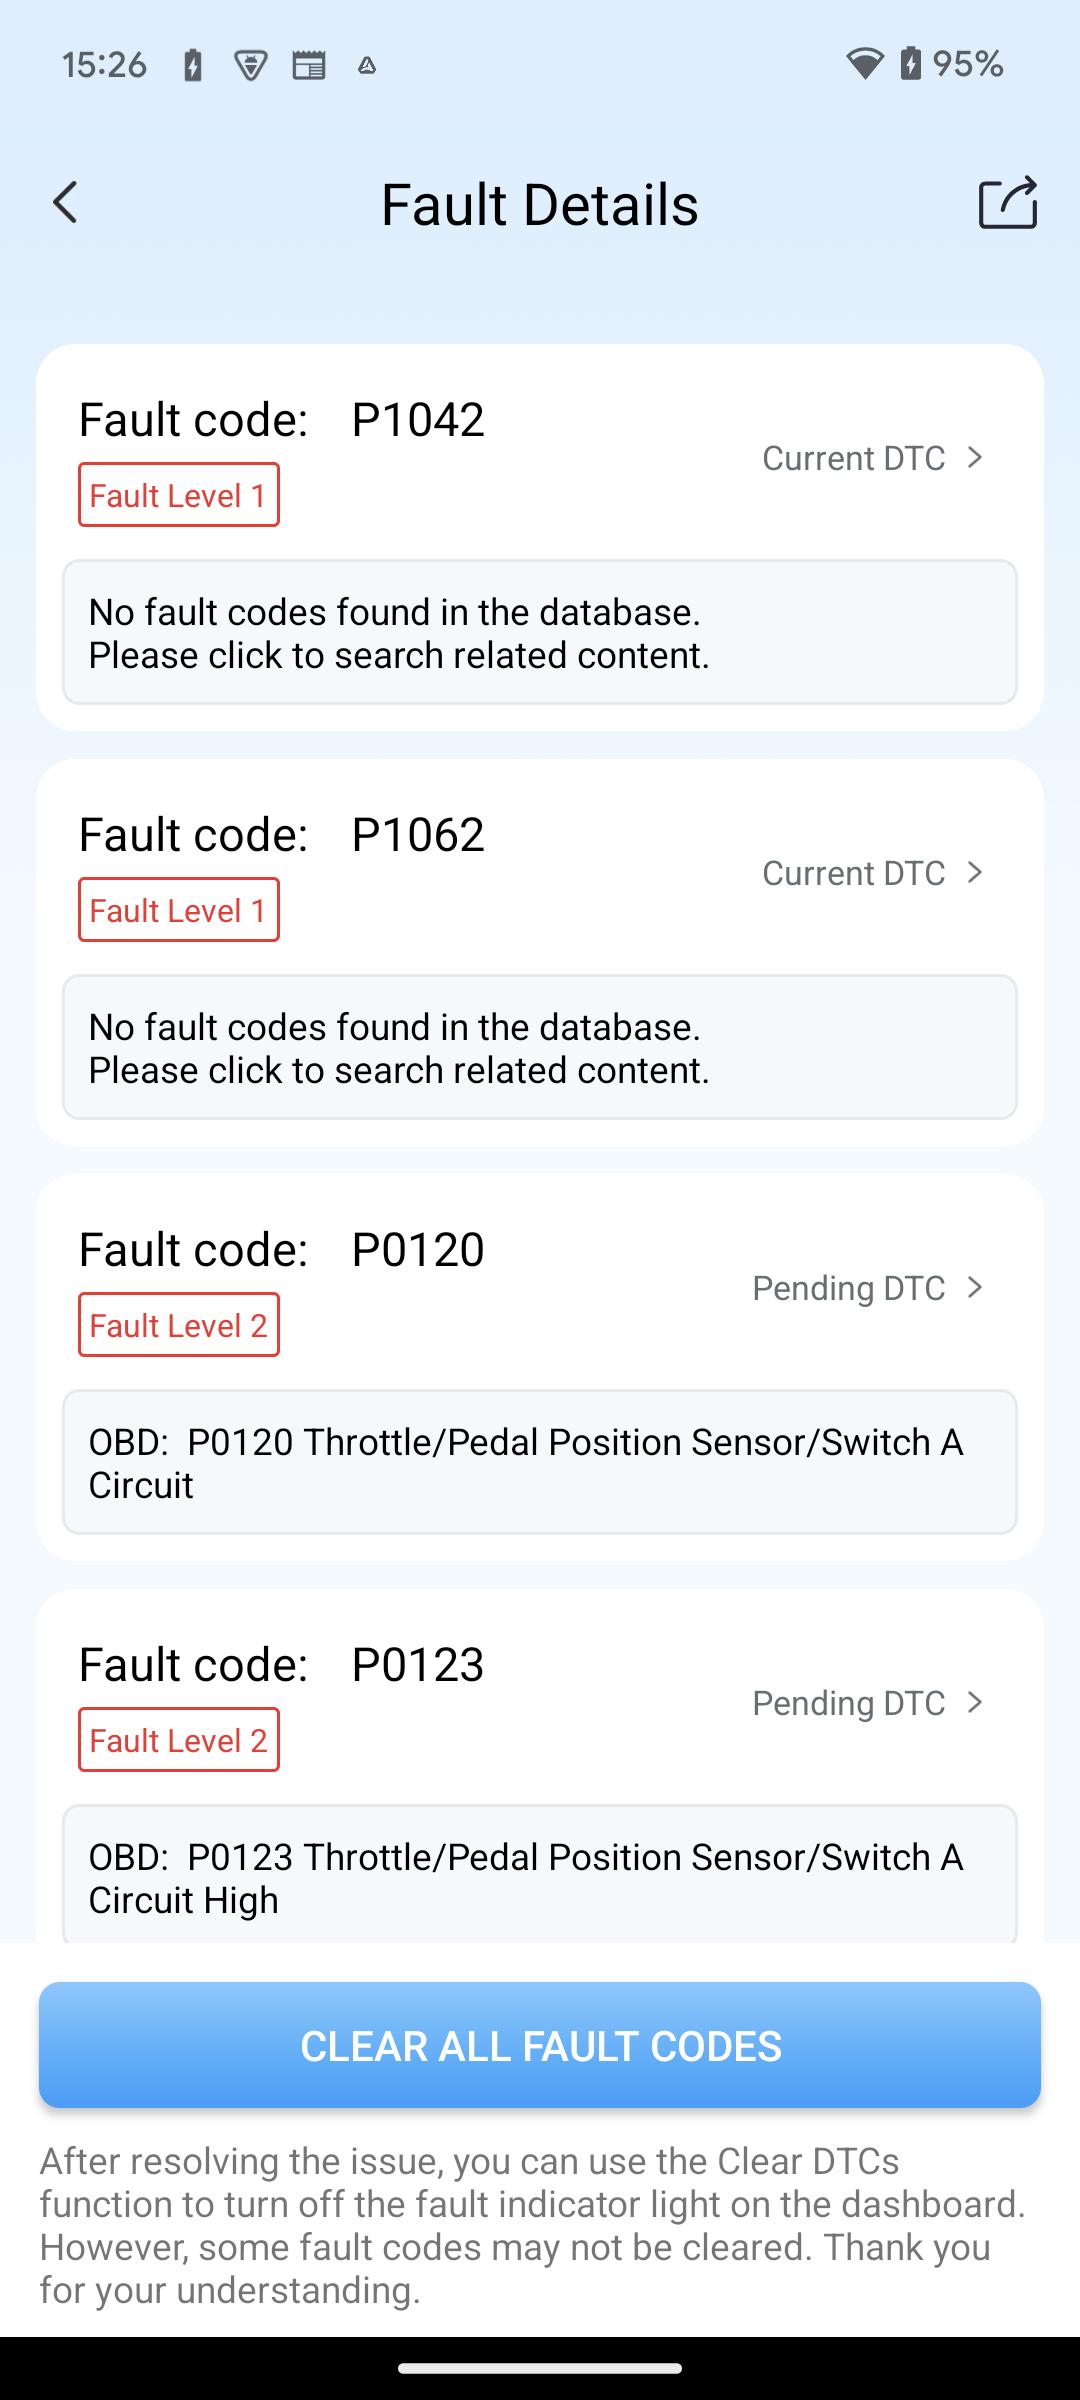This screenshot has width=1080, height=2400.
Task: Tap the battery status icon
Action: coord(911,64)
